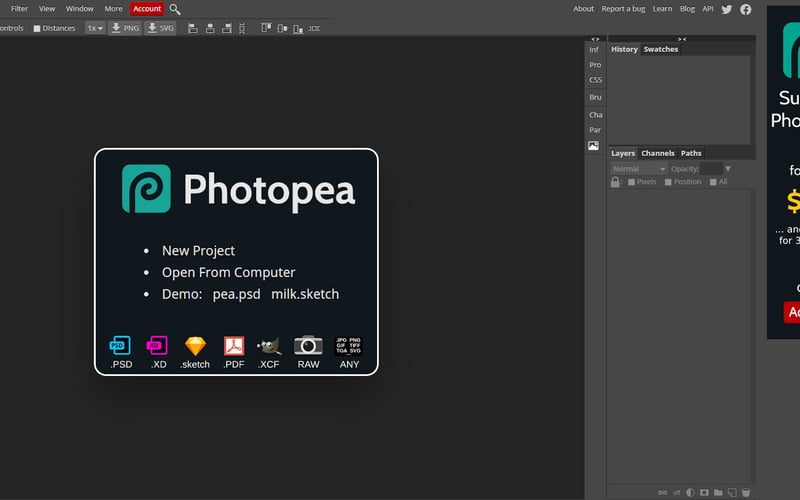Click the align right edges icon
Viewport: 800px width, 500px height.
(x=227, y=29)
